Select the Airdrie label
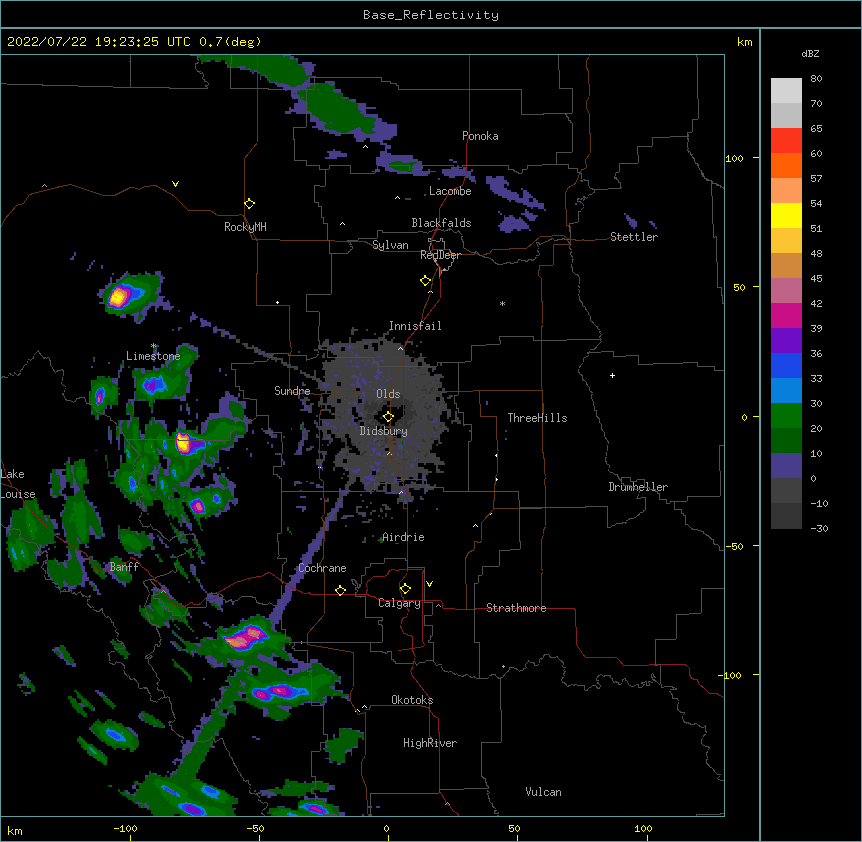 click(x=403, y=537)
